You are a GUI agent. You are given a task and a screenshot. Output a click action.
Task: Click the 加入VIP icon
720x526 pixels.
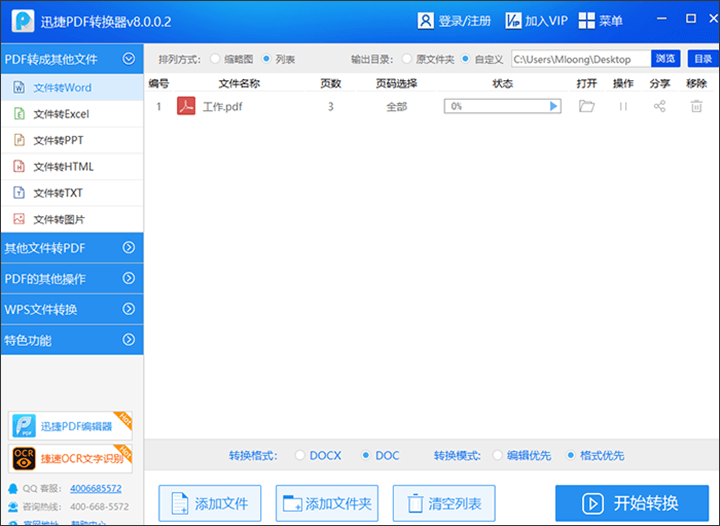tap(513, 21)
